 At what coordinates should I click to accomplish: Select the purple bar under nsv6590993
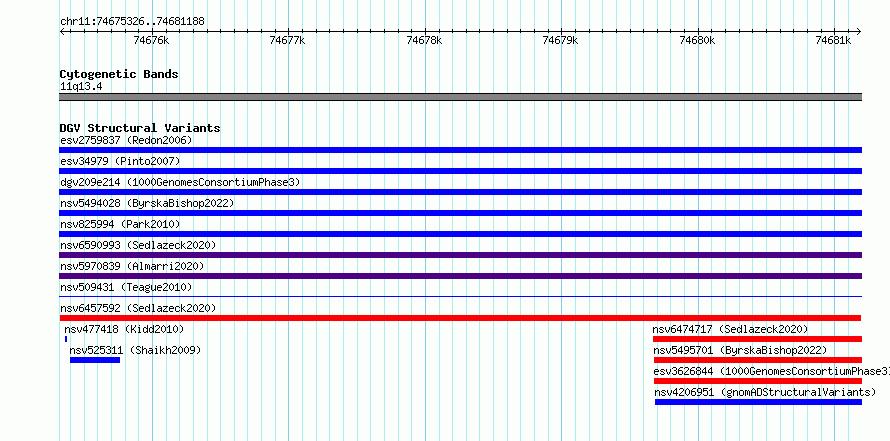pyautogui.click(x=460, y=255)
